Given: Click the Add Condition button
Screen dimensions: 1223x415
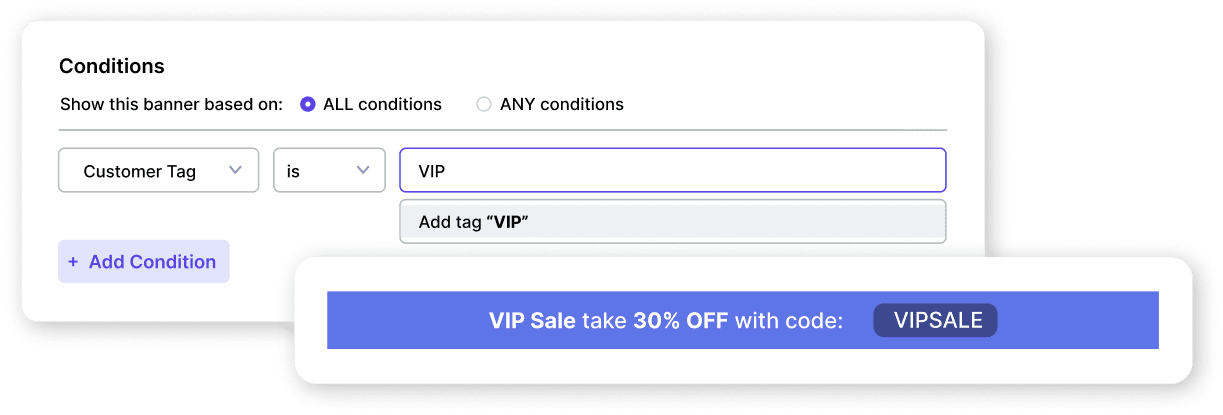Looking at the screenshot, I should point(144,262).
